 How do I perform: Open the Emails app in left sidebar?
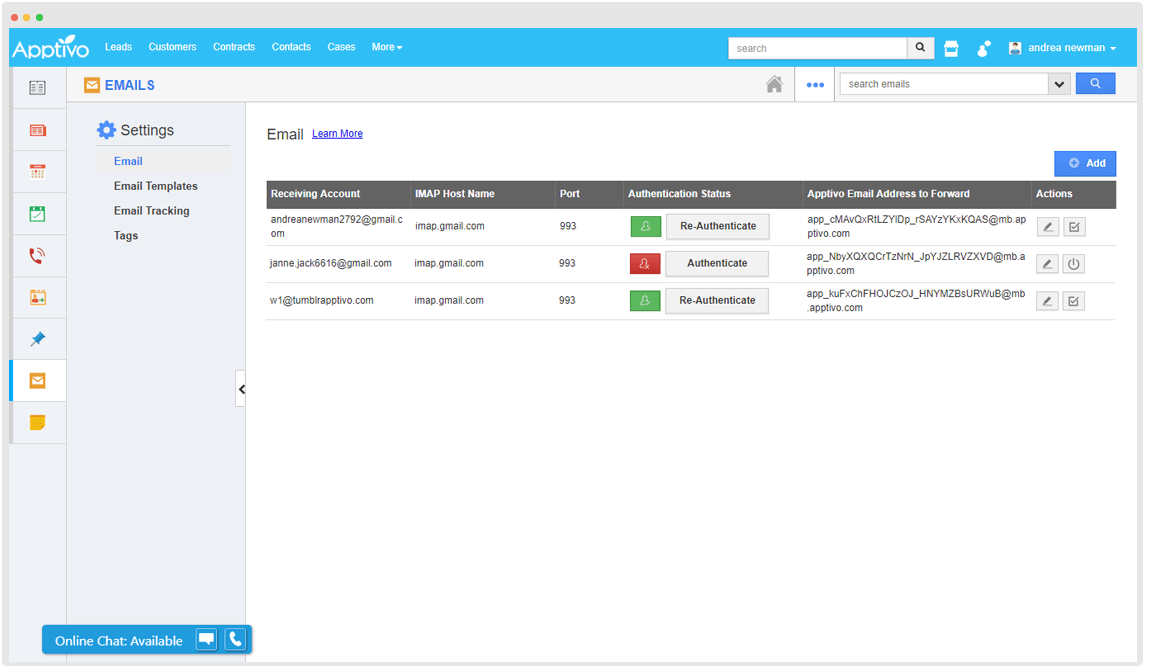(37, 380)
